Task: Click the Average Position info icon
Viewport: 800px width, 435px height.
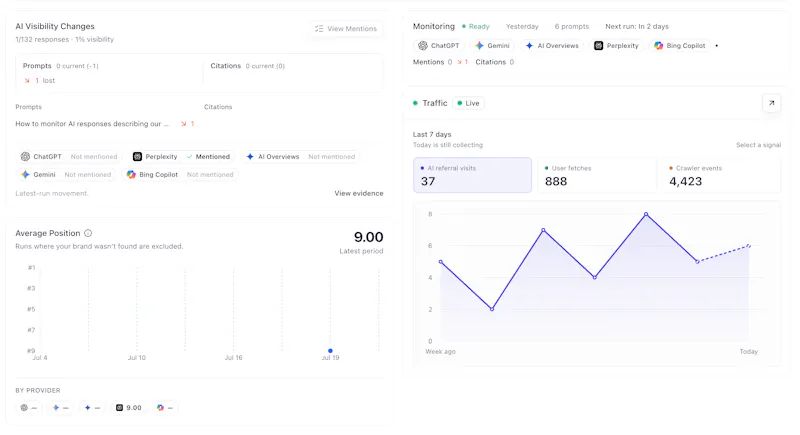Action: (88, 233)
